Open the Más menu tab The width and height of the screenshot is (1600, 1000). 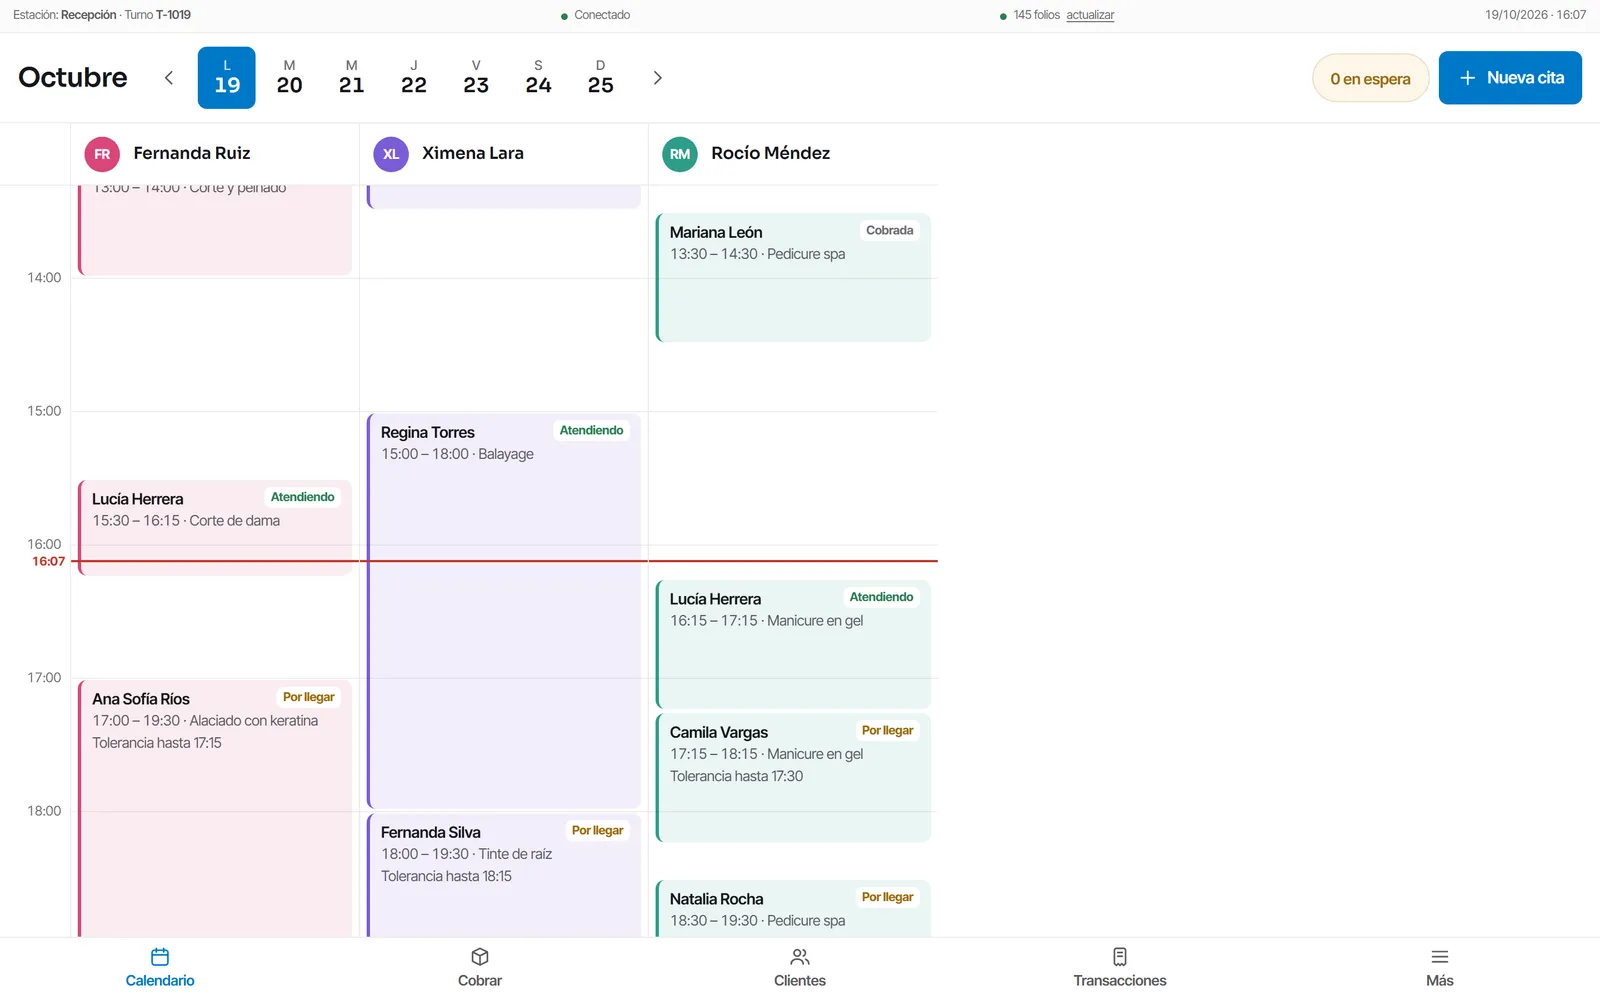(1440, 968)
